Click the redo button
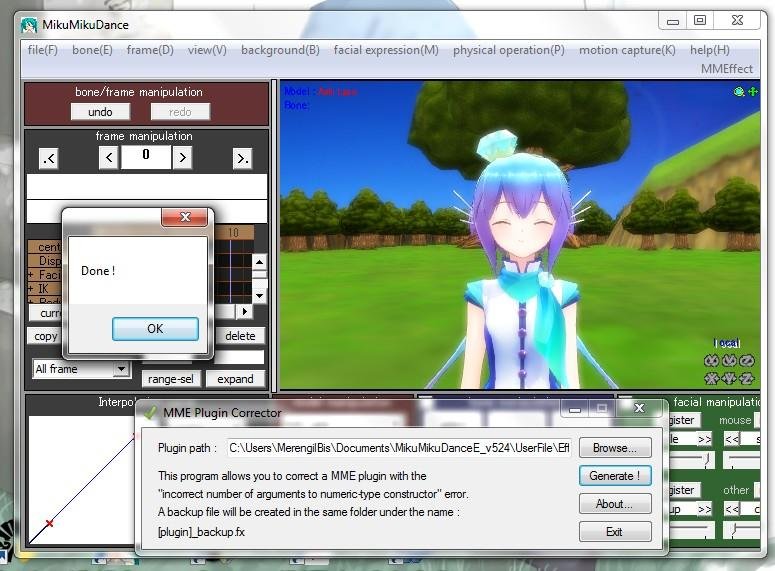Image resolution: width=775 pixels, height=571 pixels. 180,112
